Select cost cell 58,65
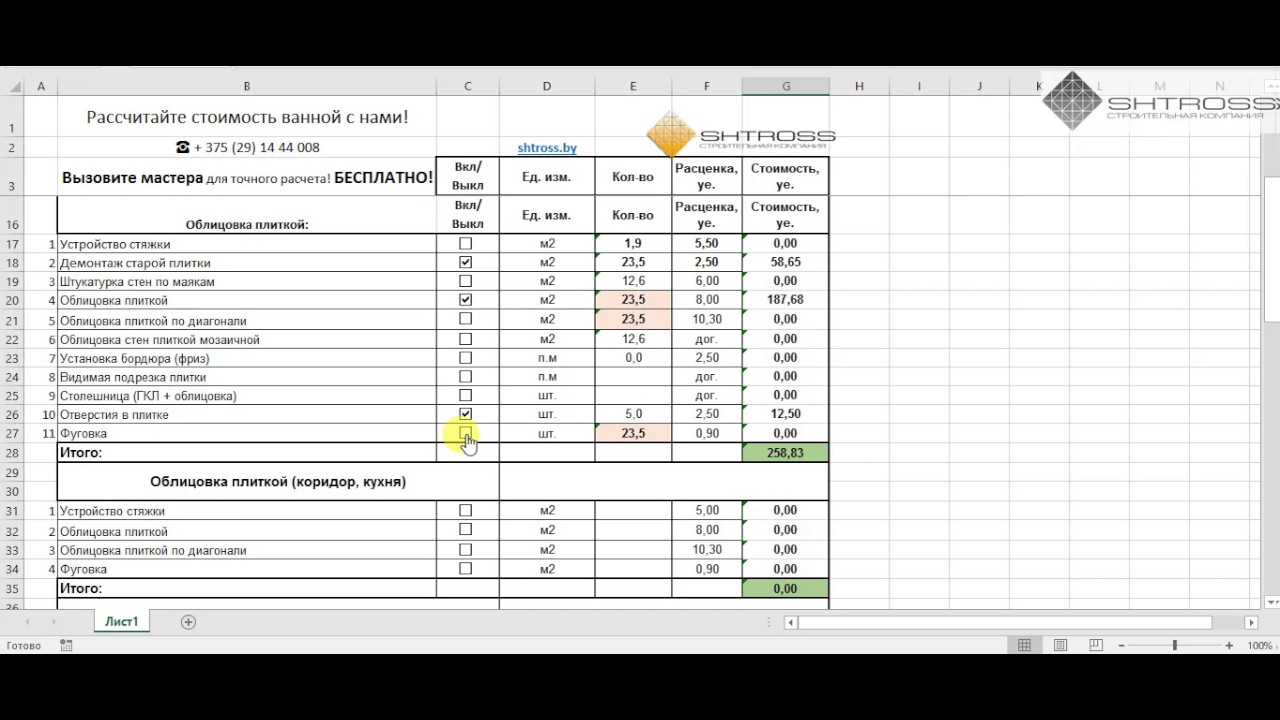The image size is (1280, 720). [786, 263]
